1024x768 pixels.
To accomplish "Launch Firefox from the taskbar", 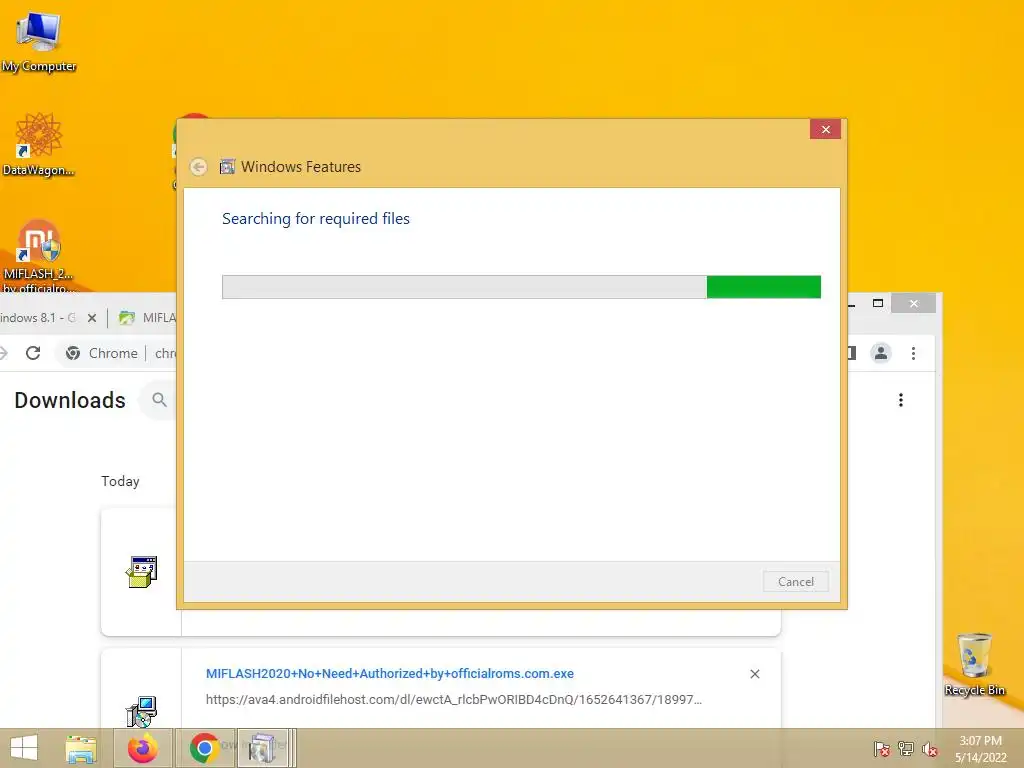I will 142,748.
